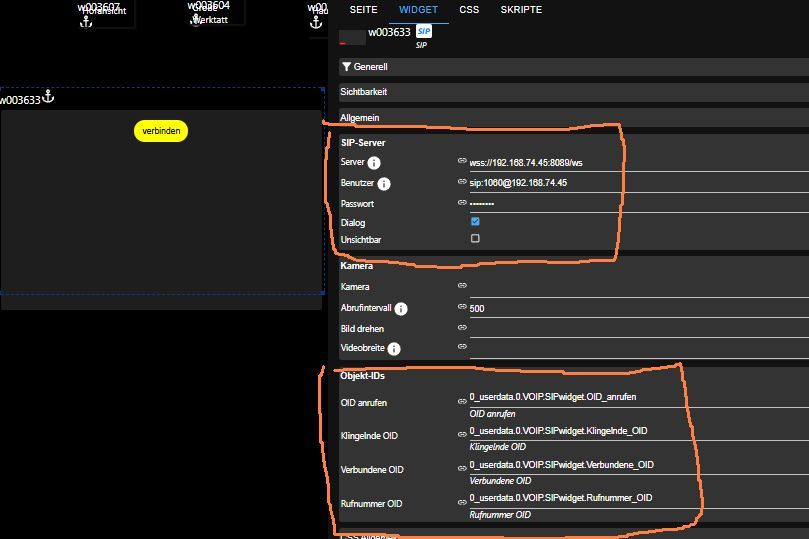The width and height of the screenshot is (809, 539).
Task: Click the binding link icon for Videobreite
Action: click(x=462, y=347)
